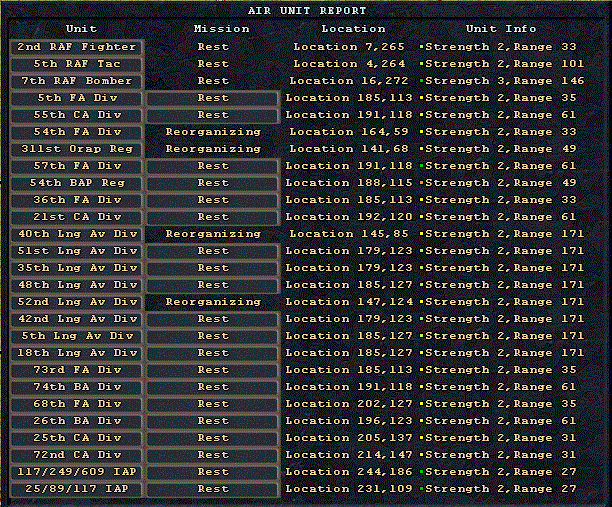Image resolution: width=612 pixels, height=507 pixels.
Task: Select the 74th BA Div unit
Action: click(77, 387)
